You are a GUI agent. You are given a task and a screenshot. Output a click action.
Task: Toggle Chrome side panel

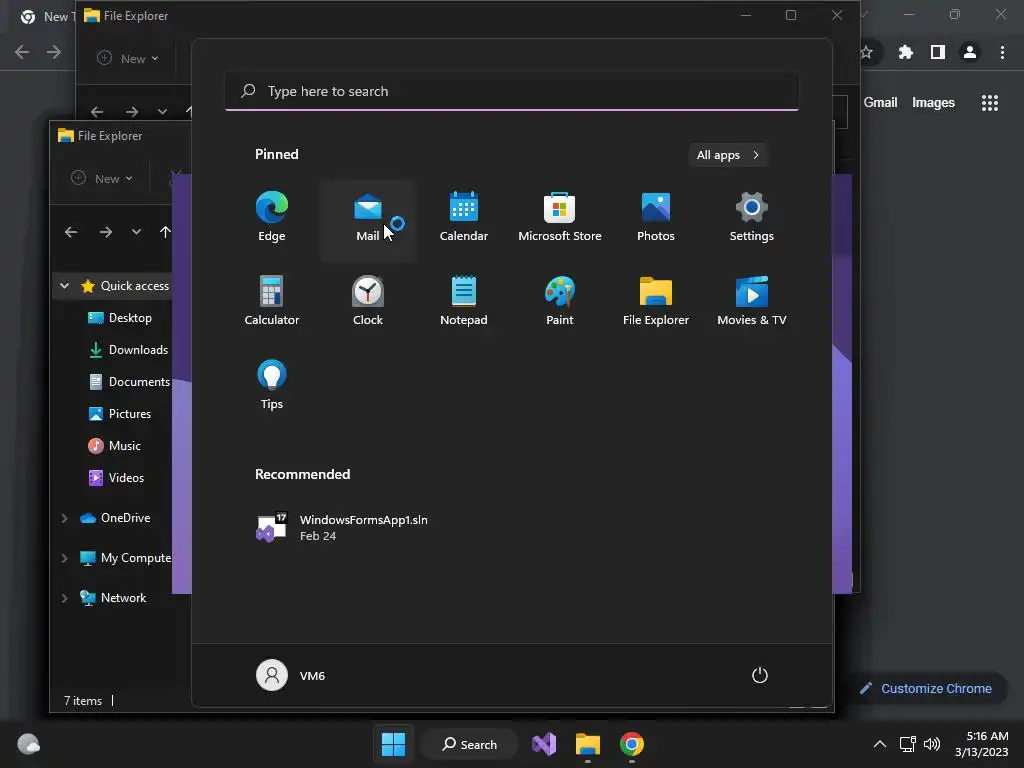click(x=938, y=52)
